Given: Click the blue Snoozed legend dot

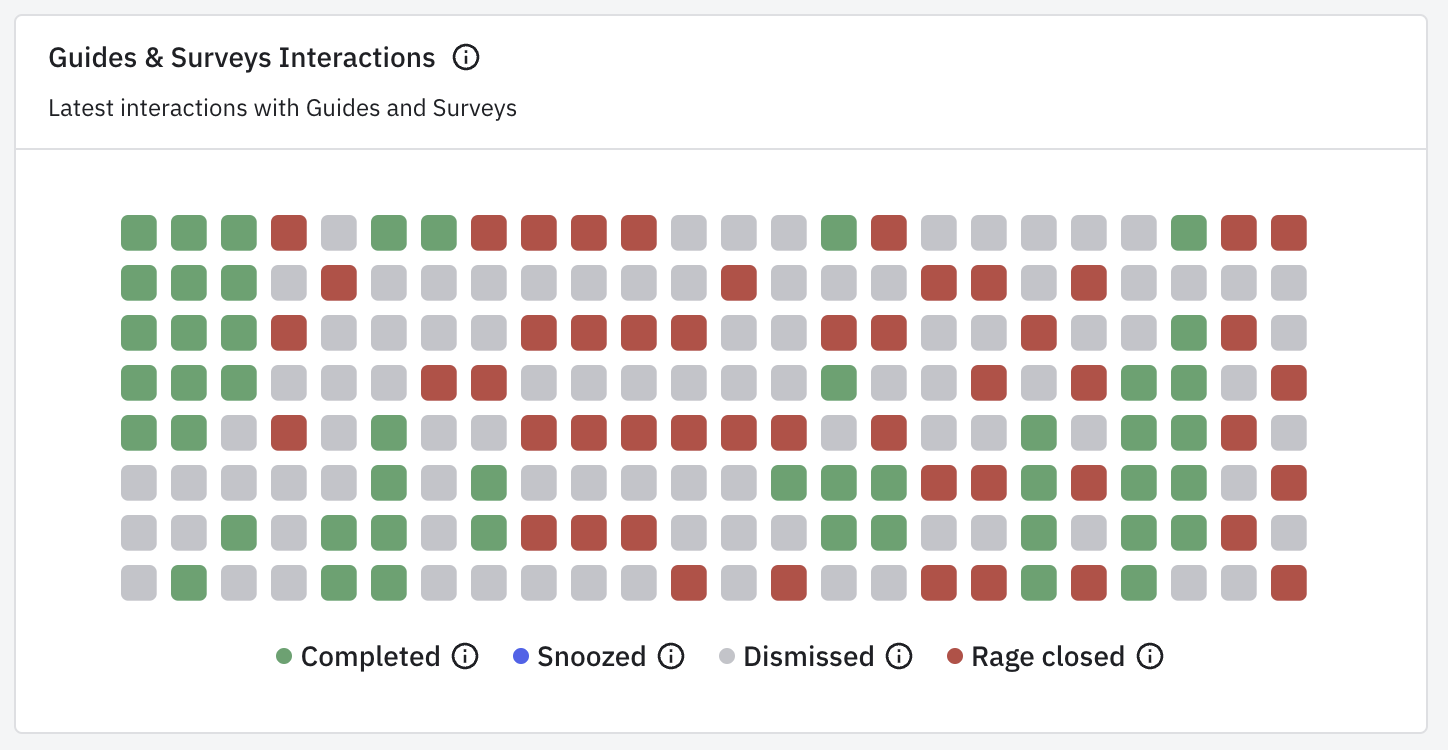Looking at the screenshot, I should pos(520,657).
